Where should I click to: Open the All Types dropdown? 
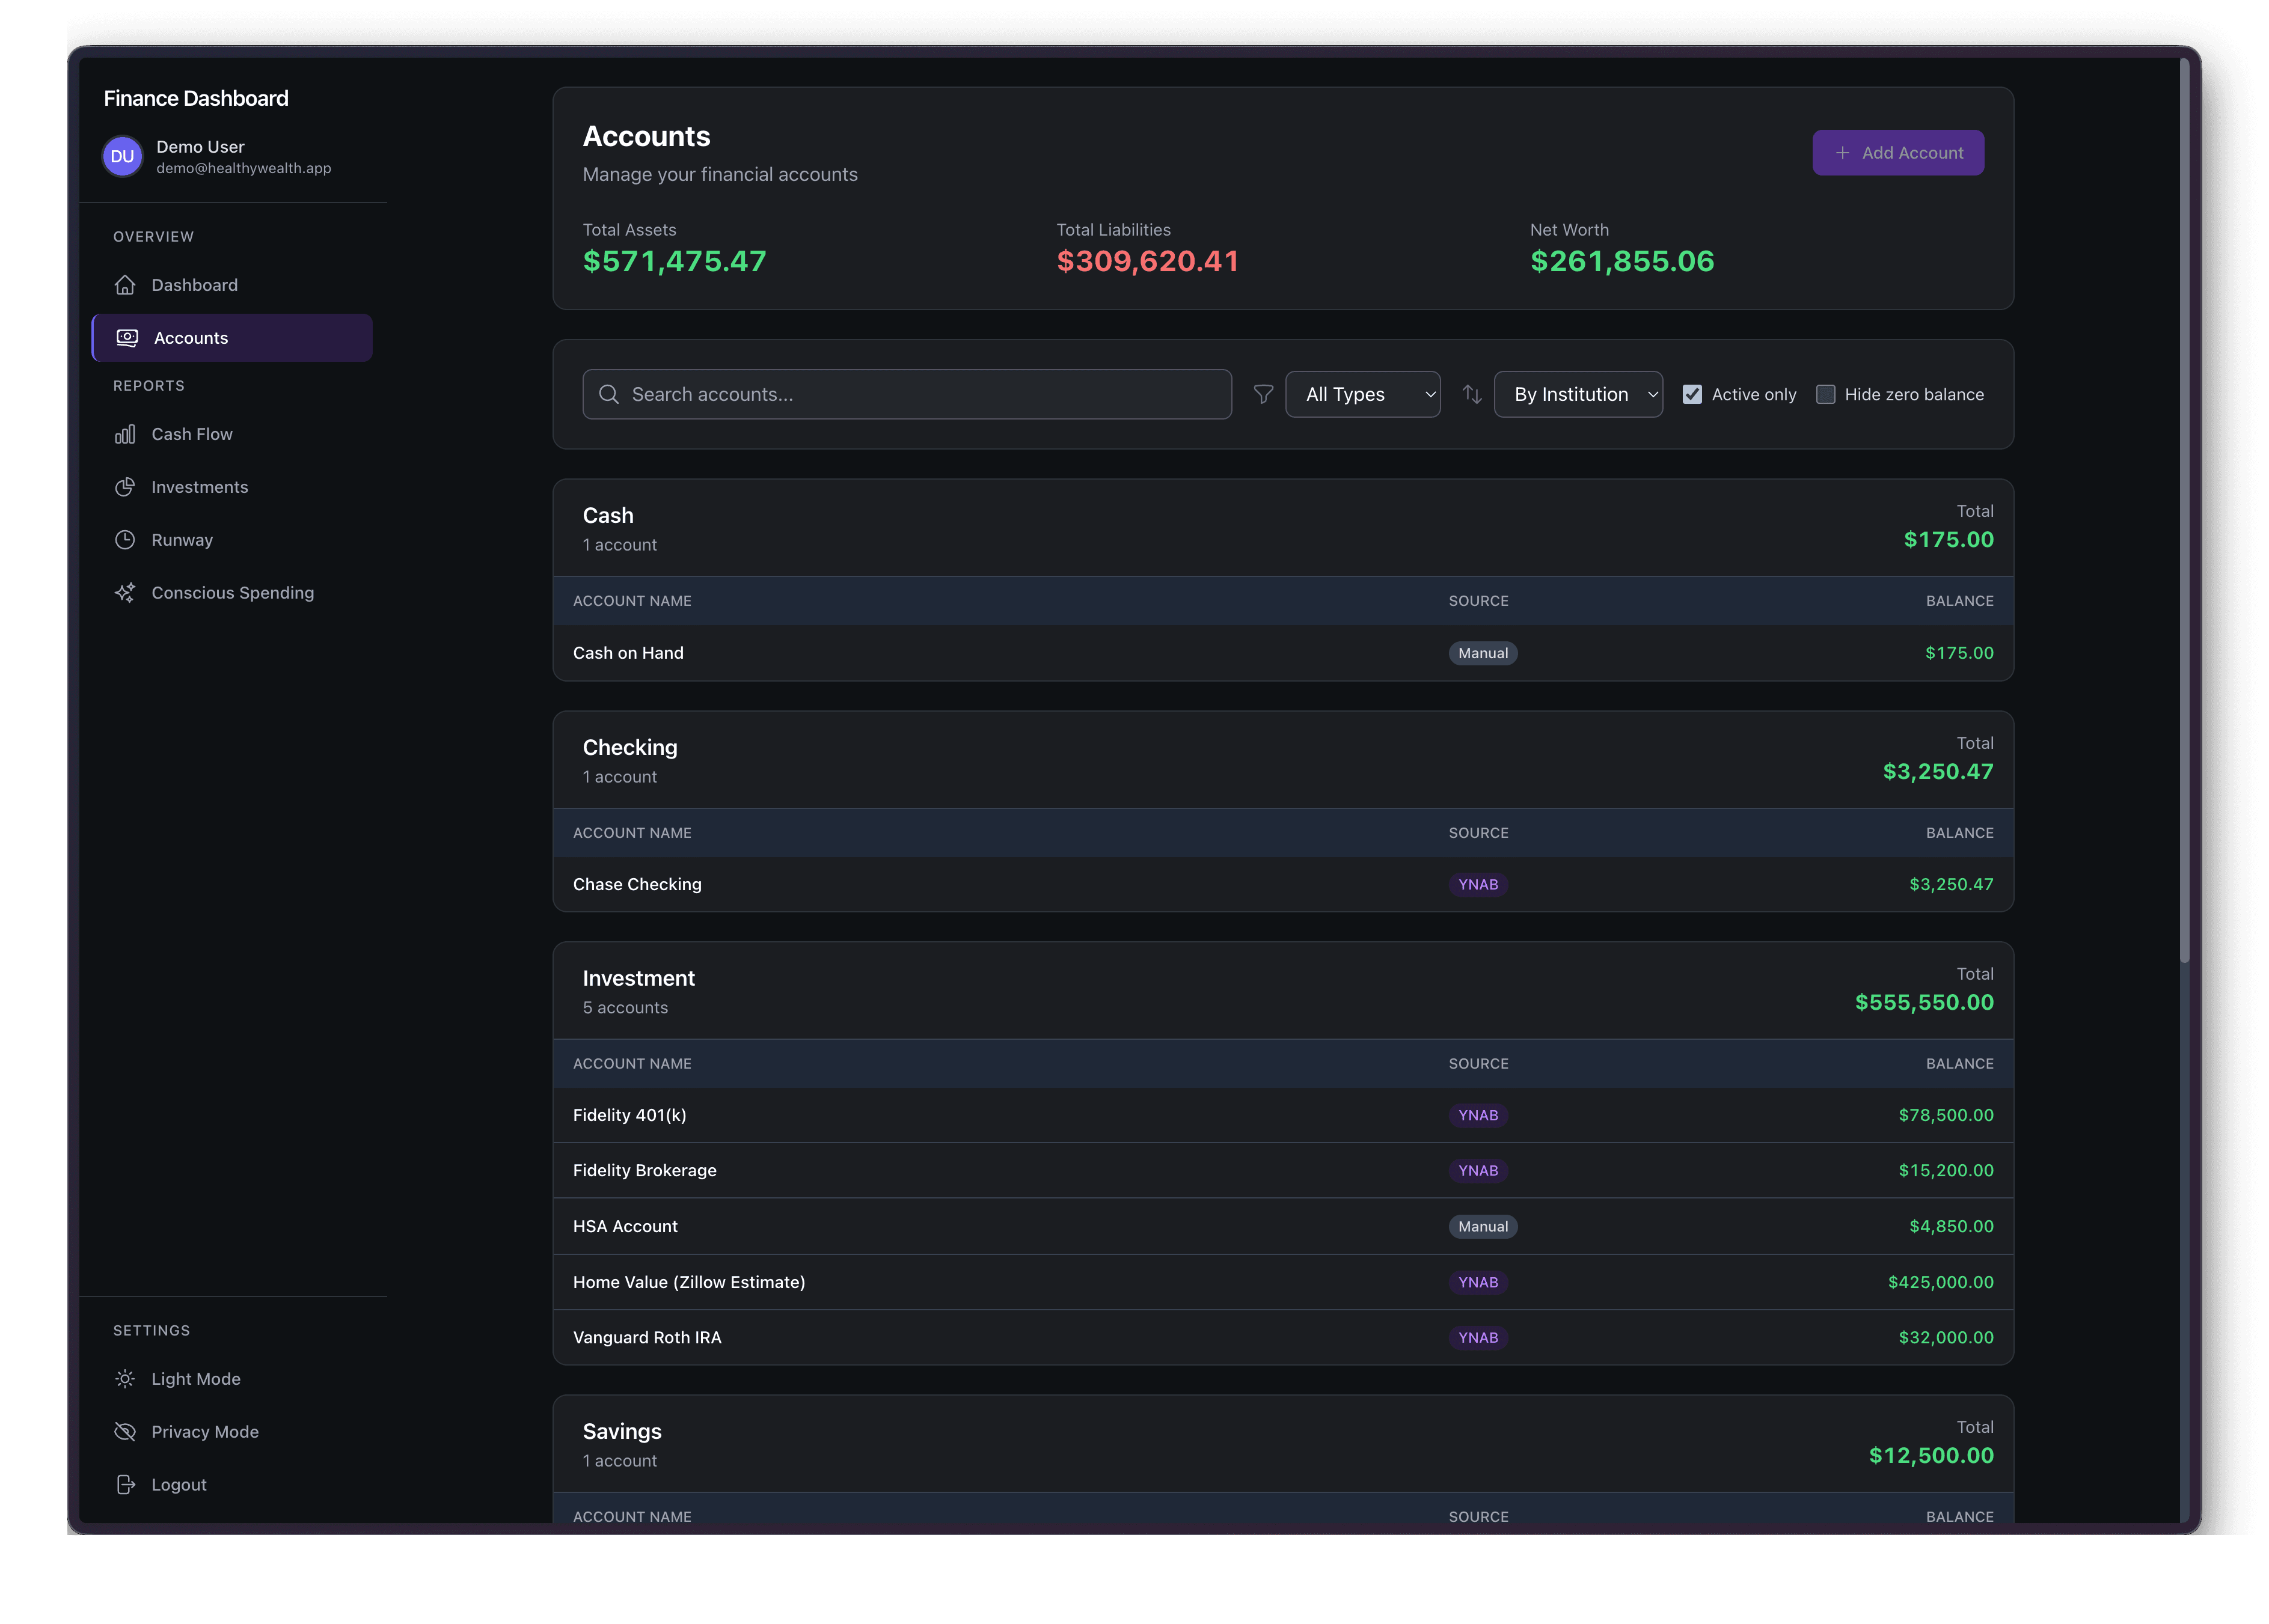1362,394
